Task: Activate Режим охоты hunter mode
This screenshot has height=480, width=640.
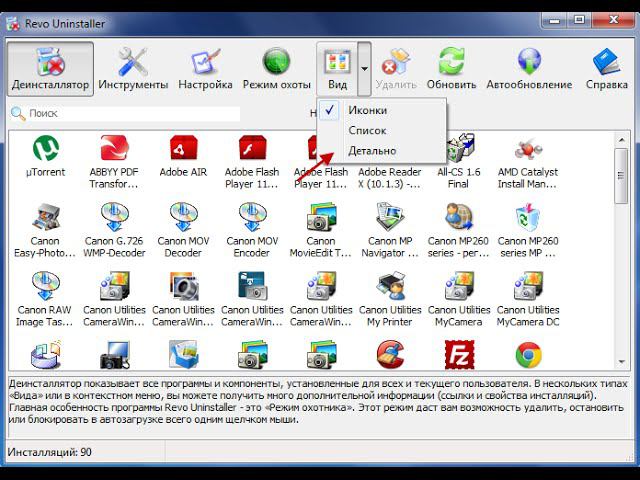Action: (276, 69)
